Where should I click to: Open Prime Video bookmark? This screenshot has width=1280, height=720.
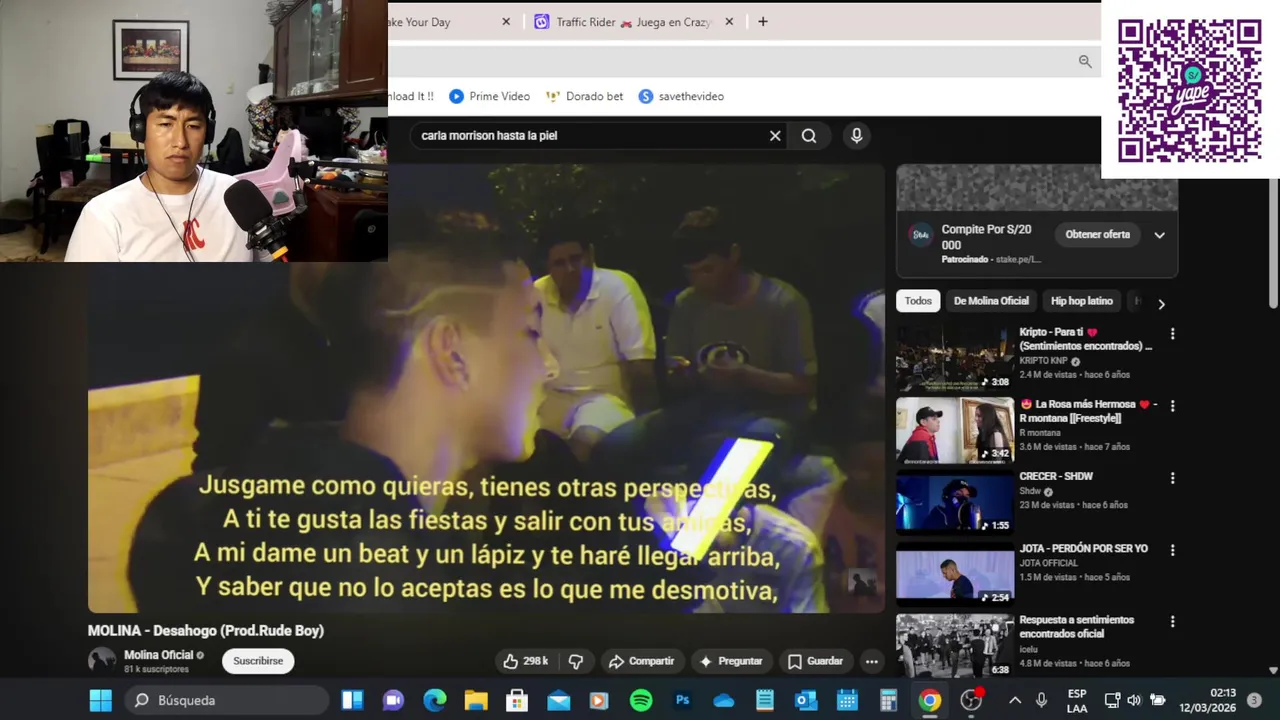pyautogui.click(x=489, y=96)
